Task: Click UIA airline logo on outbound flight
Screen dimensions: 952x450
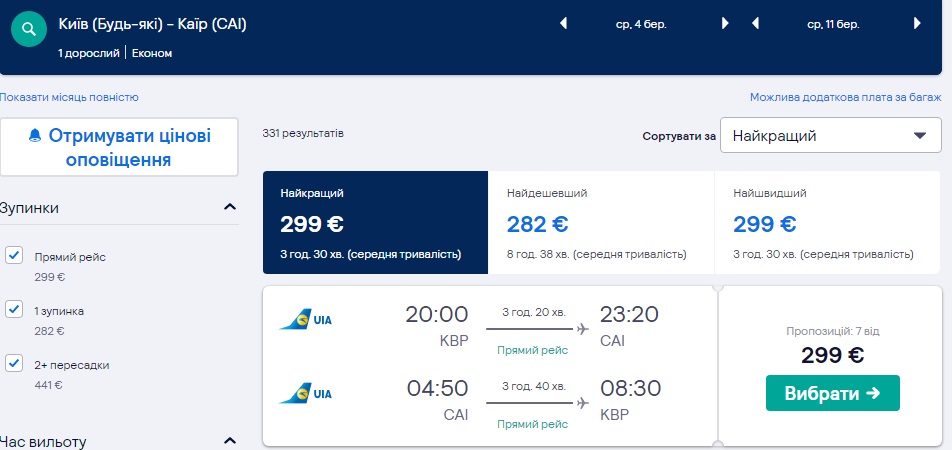Action: coord(307,320)
